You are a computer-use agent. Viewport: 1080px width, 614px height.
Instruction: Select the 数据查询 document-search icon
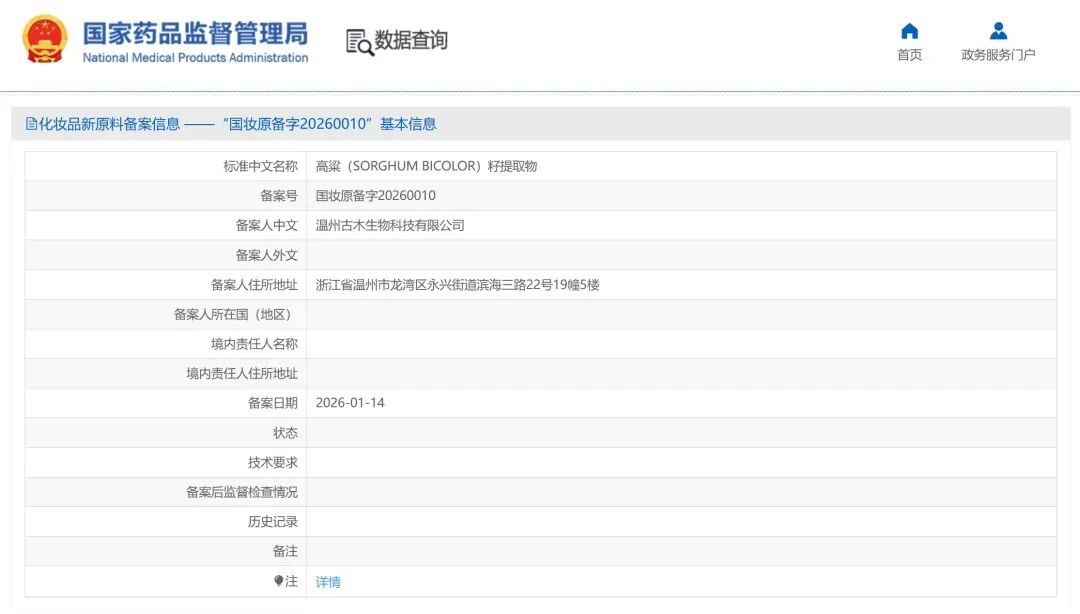pos(357,41)
